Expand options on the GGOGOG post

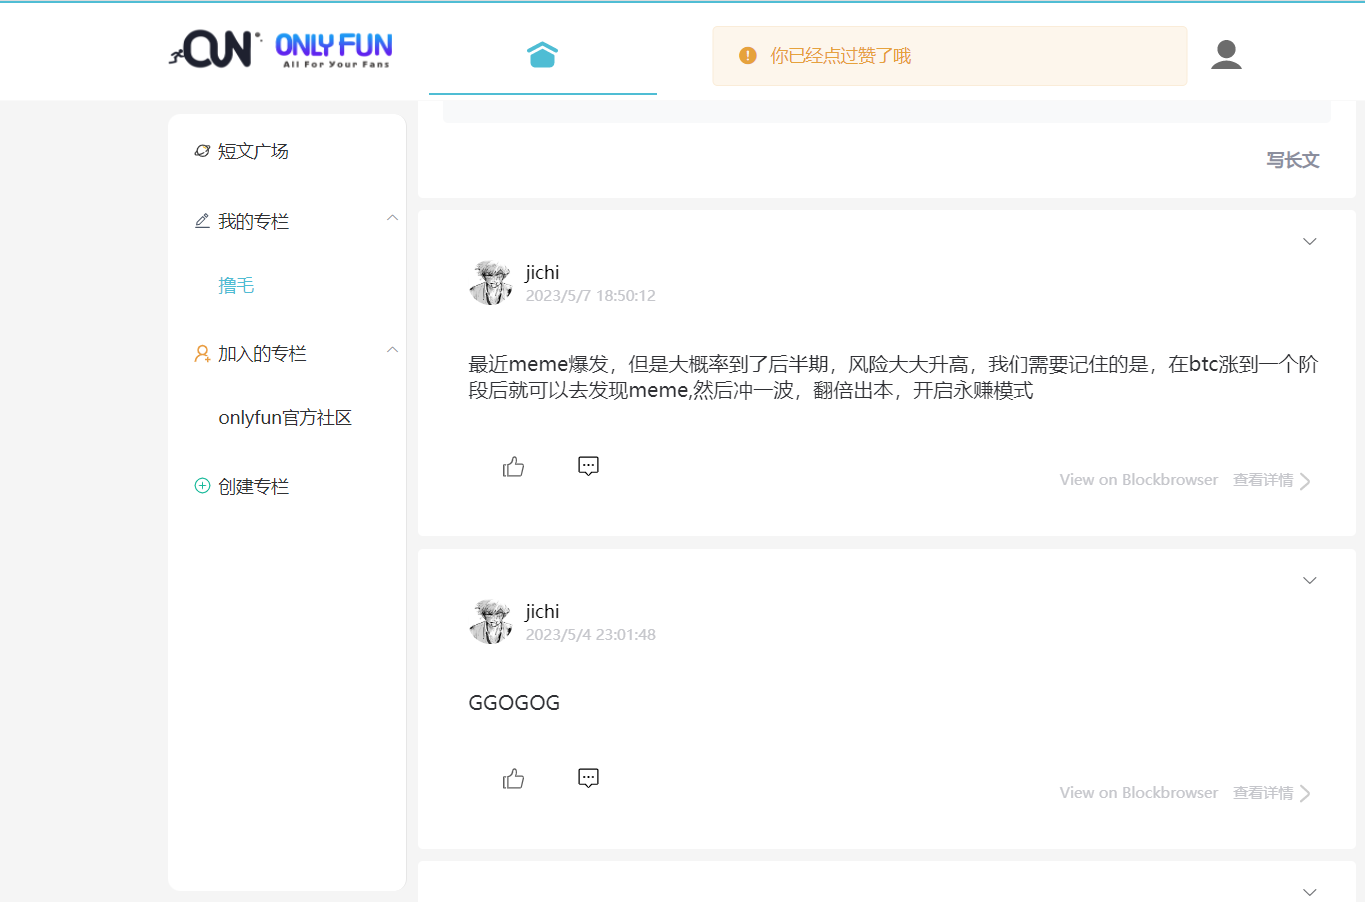(x=1309, y=580)
